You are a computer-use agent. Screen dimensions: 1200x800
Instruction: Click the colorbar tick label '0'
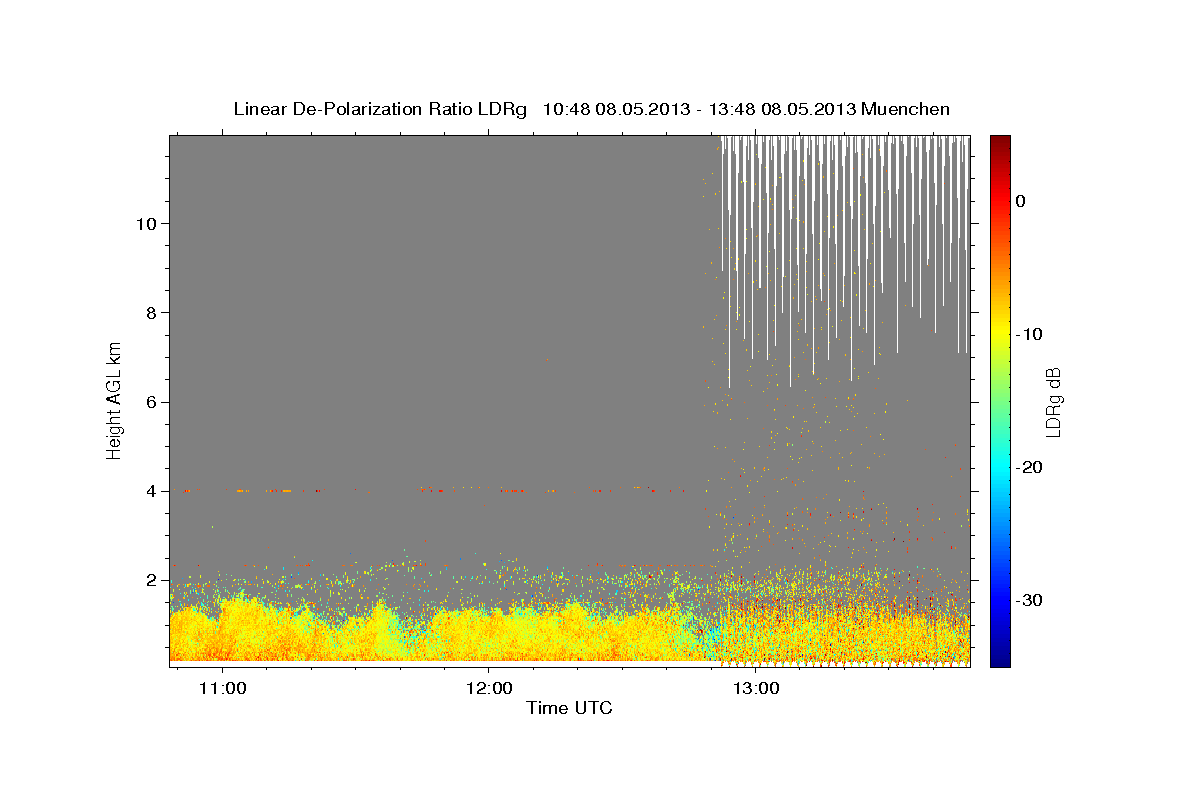1021,201
